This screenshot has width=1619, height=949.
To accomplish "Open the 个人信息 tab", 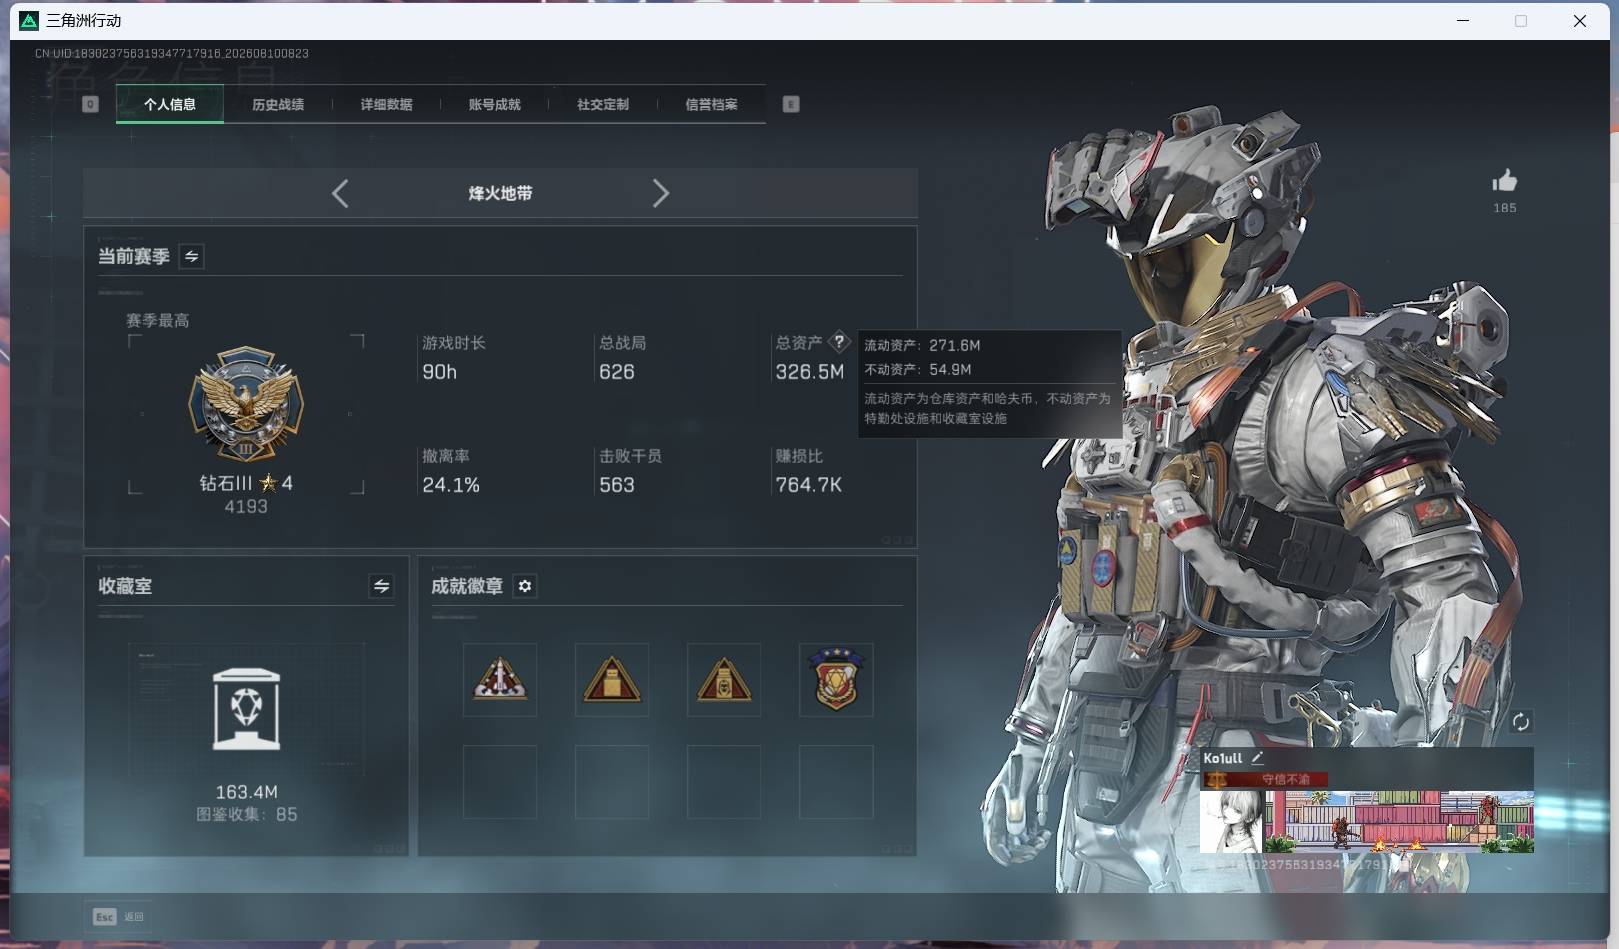I will [x=170, y=104].
